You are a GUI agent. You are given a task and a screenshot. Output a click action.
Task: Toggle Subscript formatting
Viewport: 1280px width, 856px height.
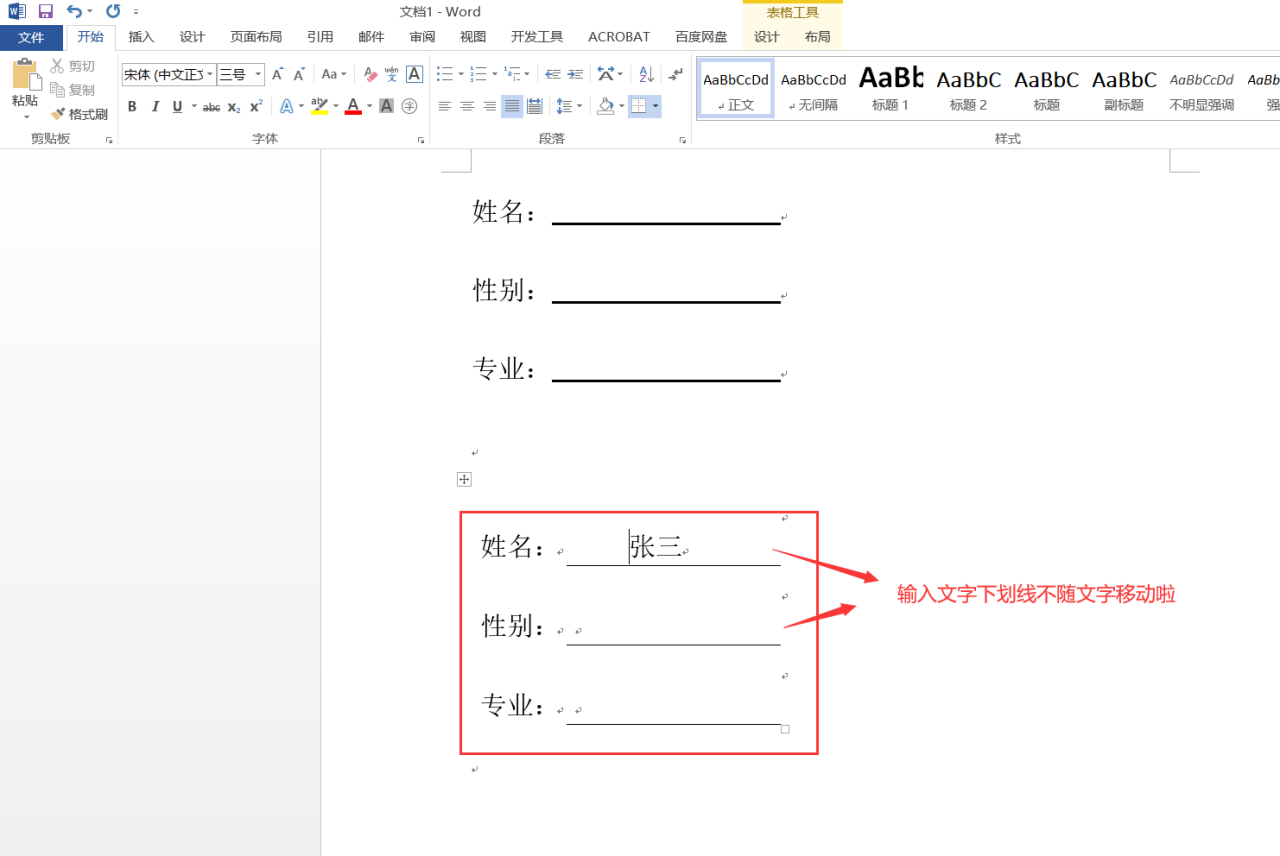234,106
